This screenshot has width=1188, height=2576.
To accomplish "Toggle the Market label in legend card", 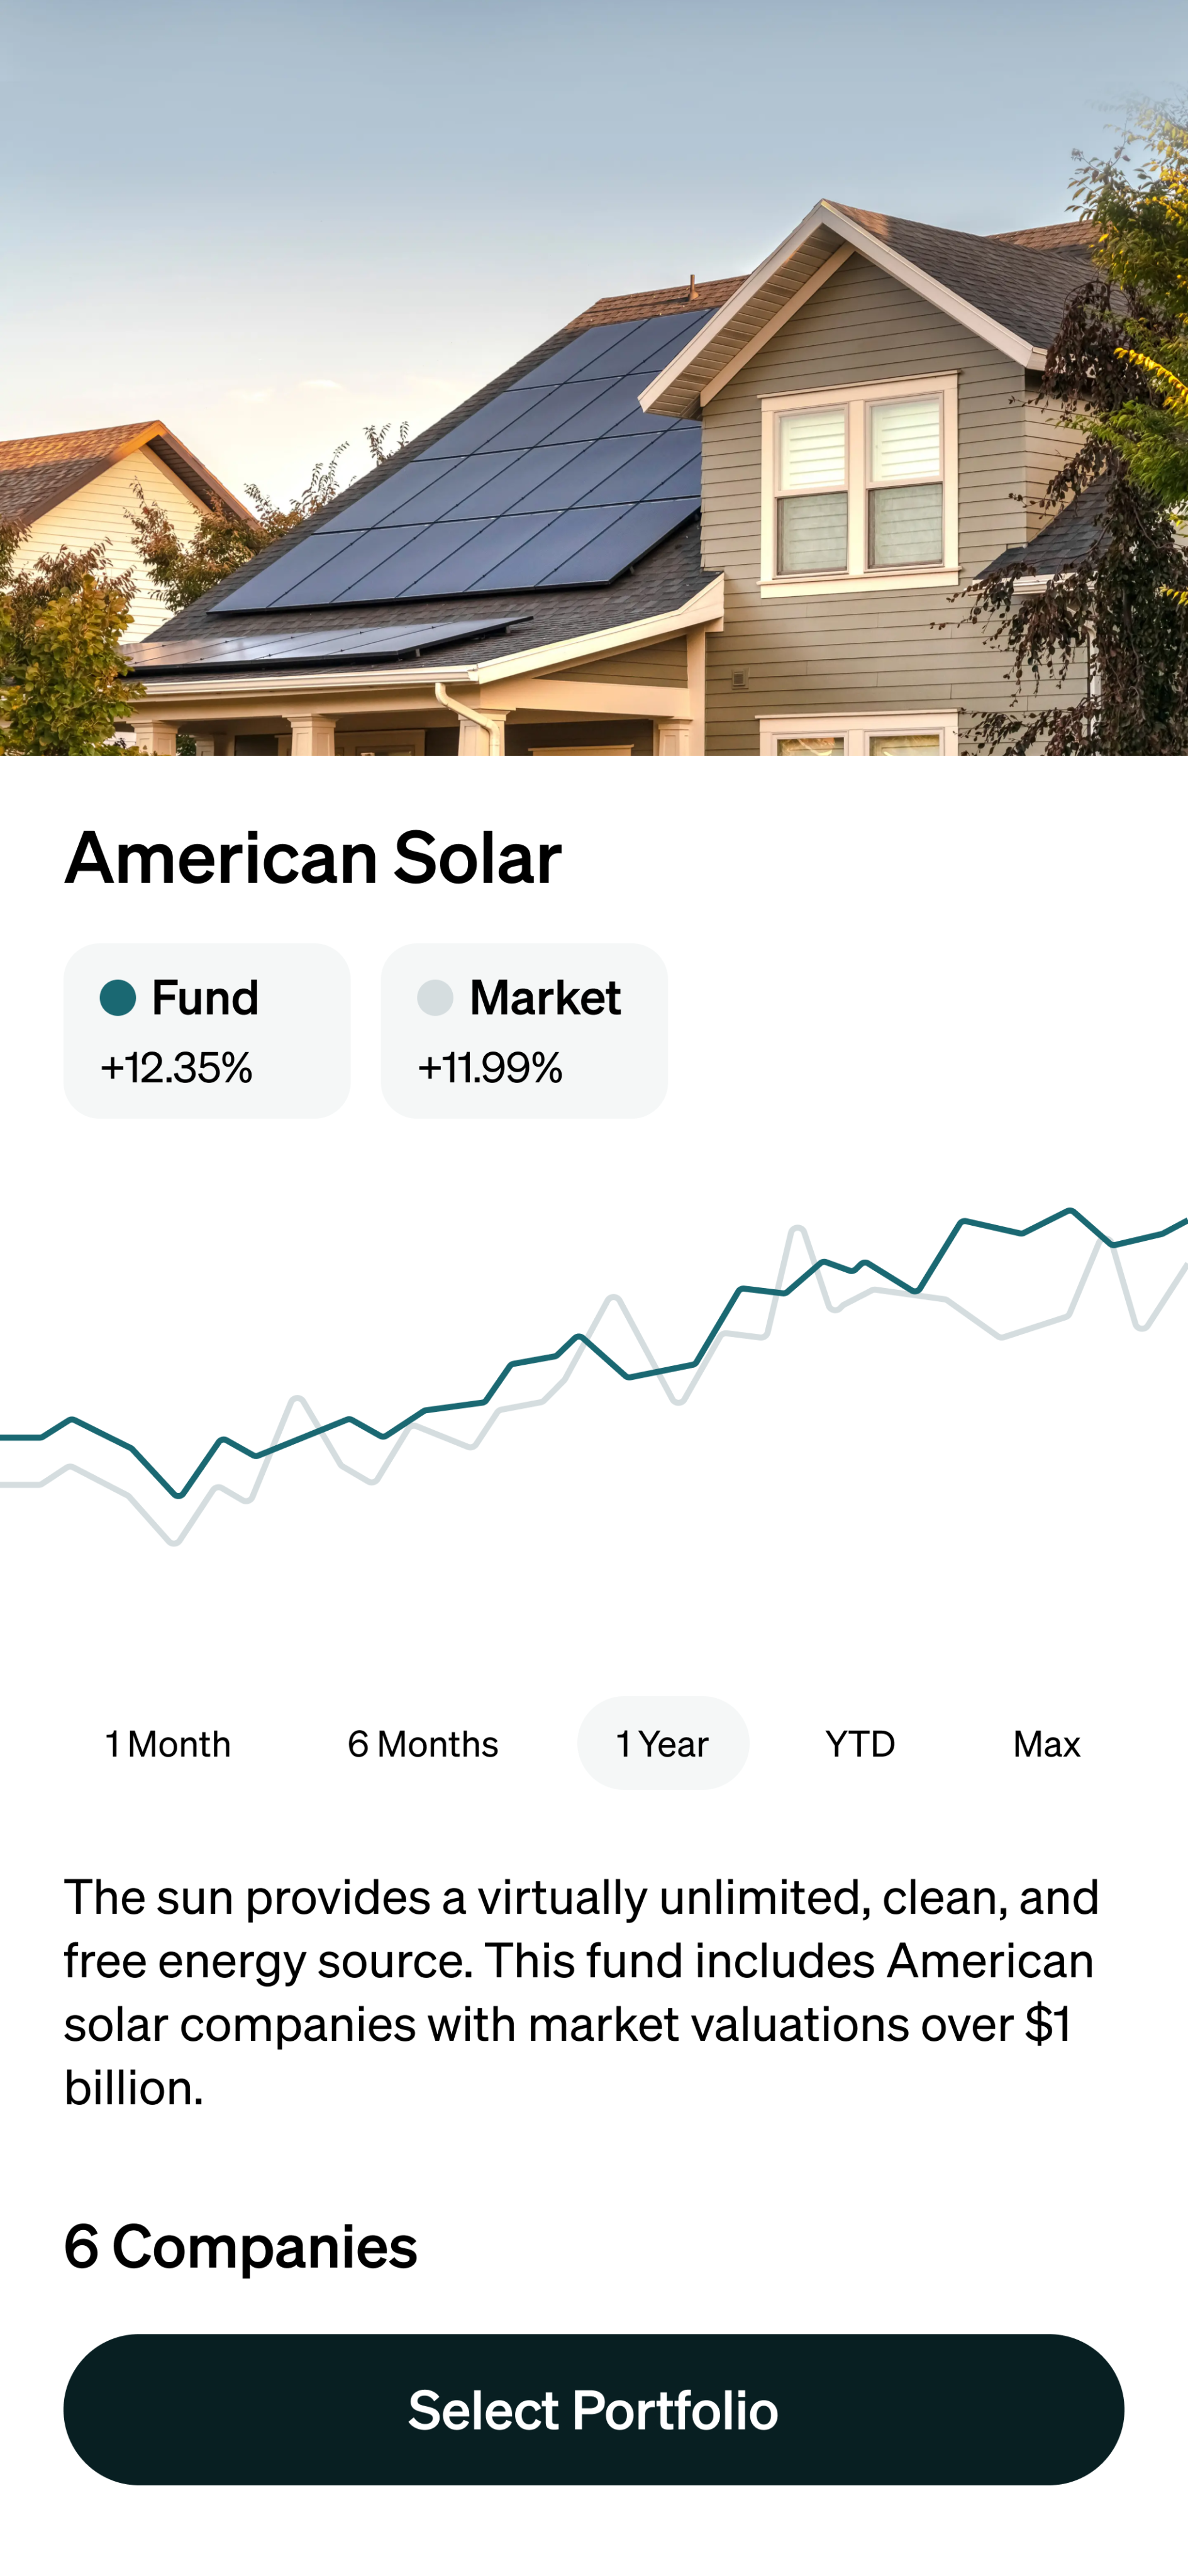I will click(x=545, y=997).
